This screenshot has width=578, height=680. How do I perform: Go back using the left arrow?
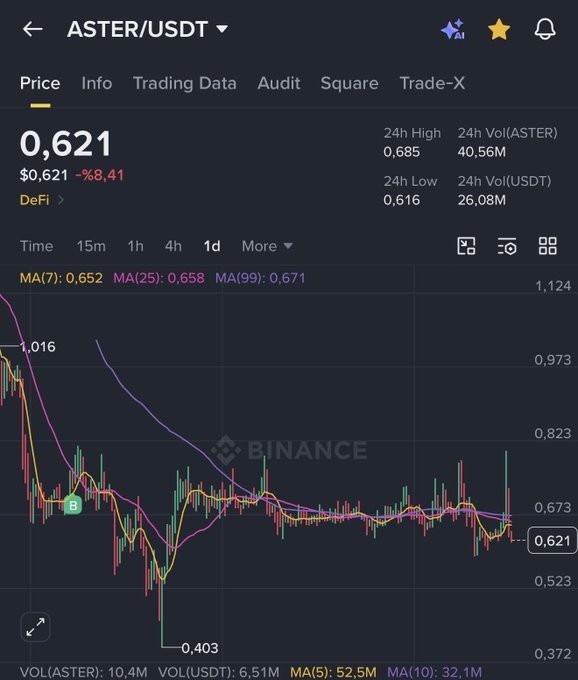pyautogui.click(x=33, y=29)
